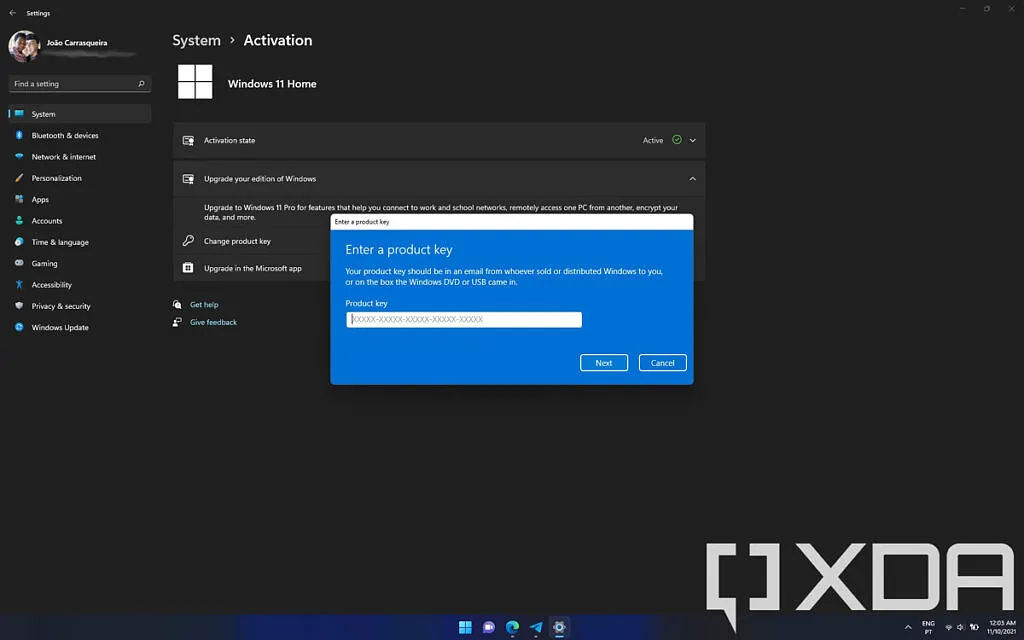The image size is (1024, 640).
Task: Open Telegram from the taskbar
Action: click(x=536, y=628)
